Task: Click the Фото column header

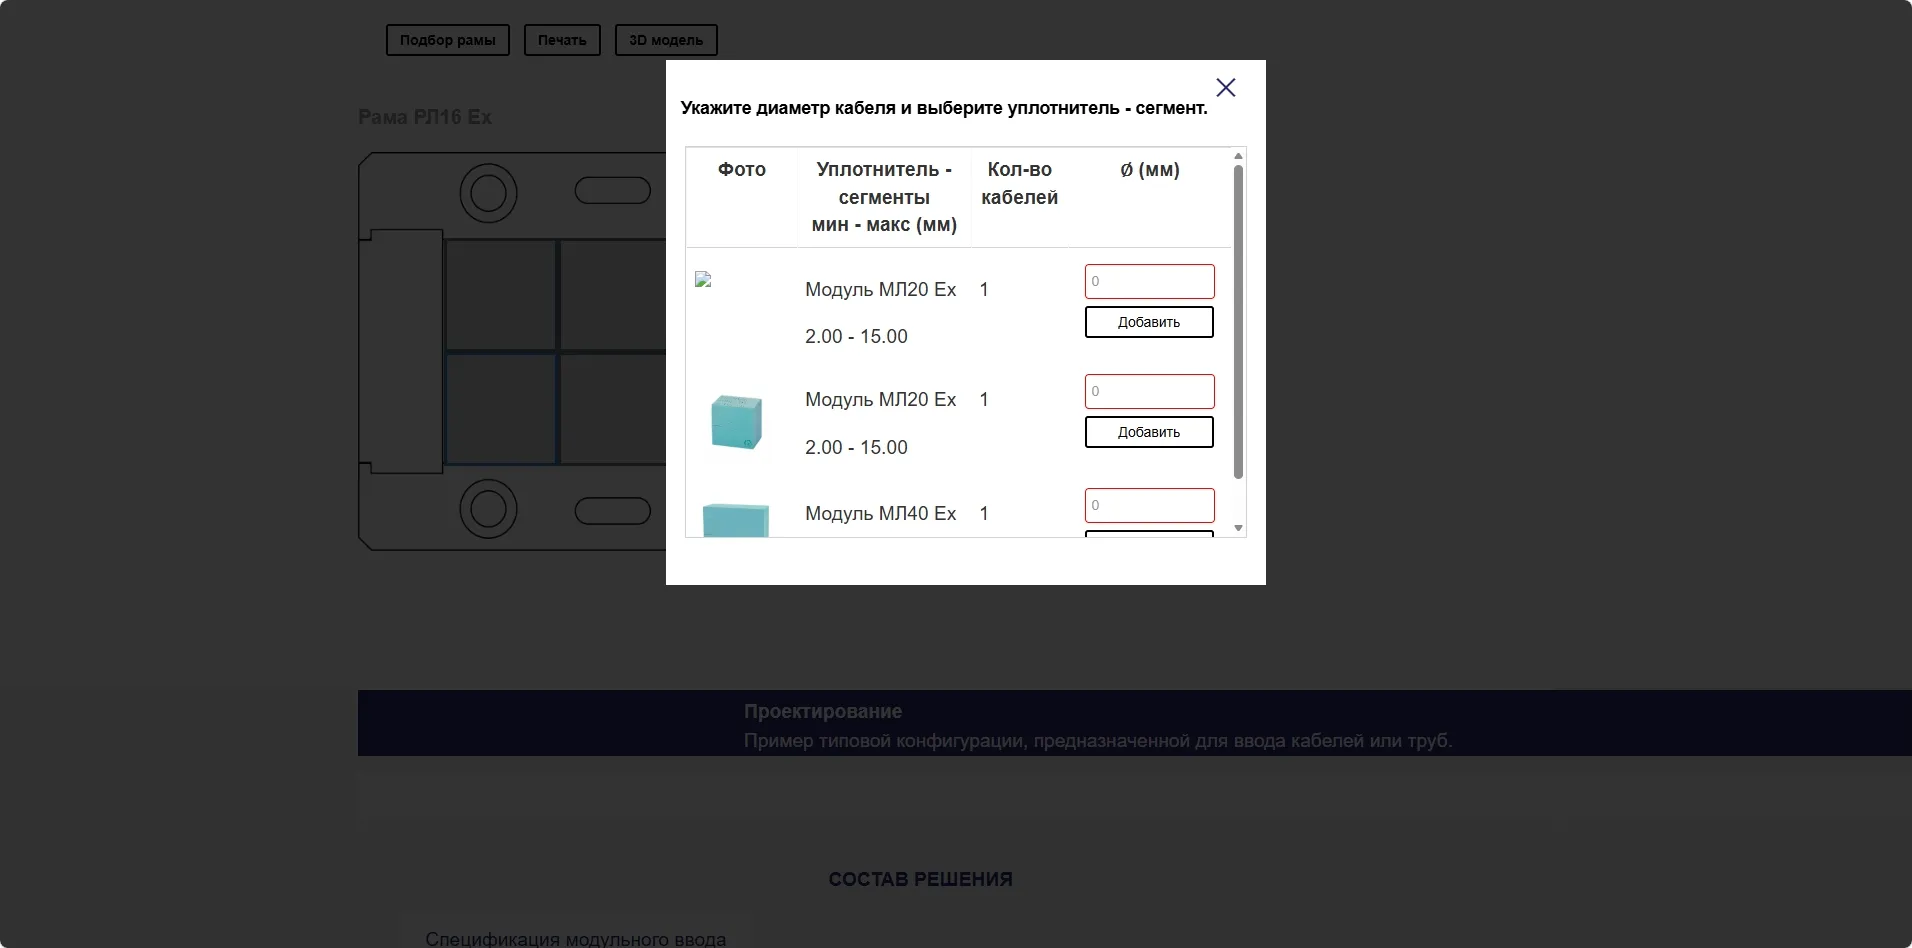Action: click(742, 170)
